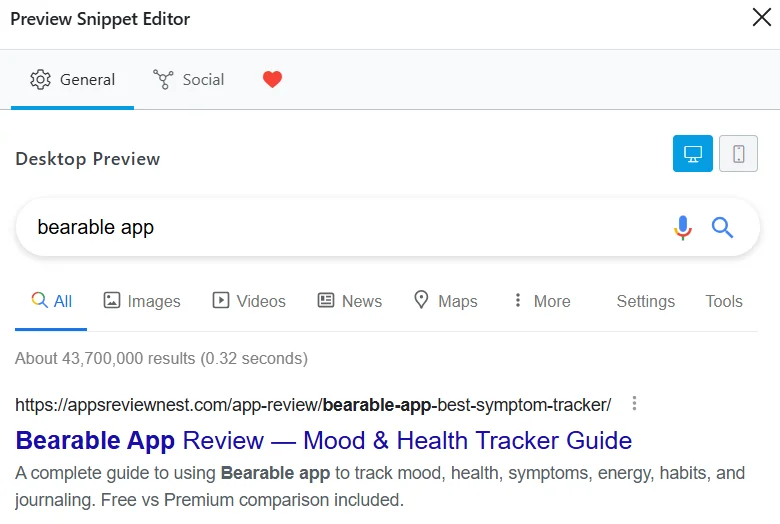Click the gear icon on General tab
Image resolution: width=780 pixels, height=524 pixels.
(x=40, y=80)
